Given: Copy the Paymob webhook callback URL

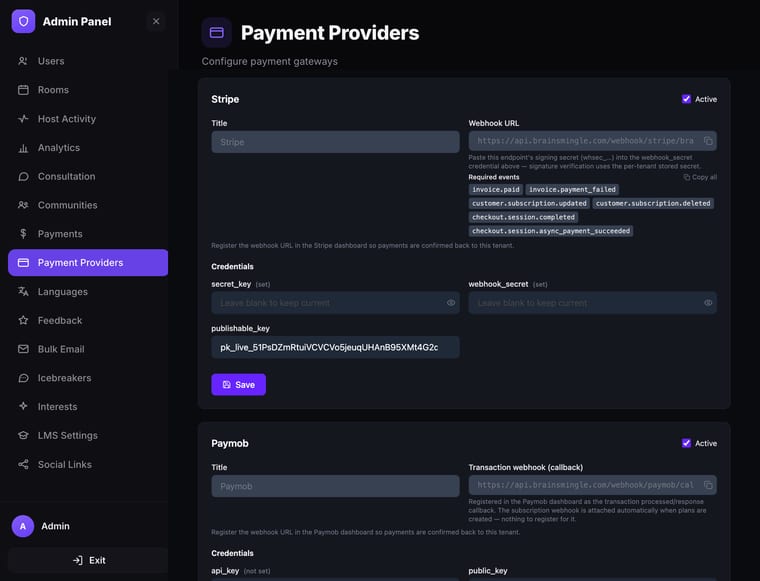Looking at the screenshot, I should point(708,485).
